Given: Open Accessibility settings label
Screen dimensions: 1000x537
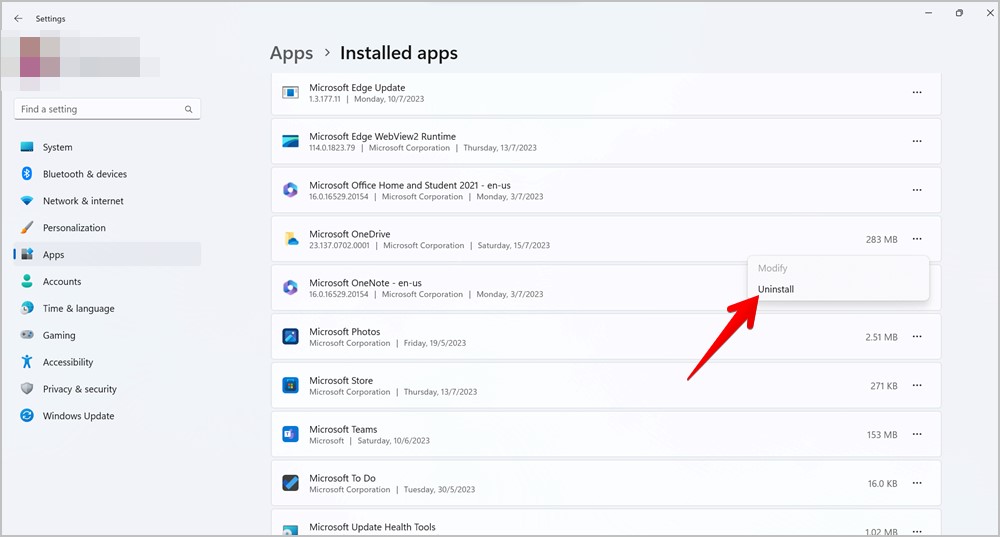Looking at the screenshot, I should (68, 362).
